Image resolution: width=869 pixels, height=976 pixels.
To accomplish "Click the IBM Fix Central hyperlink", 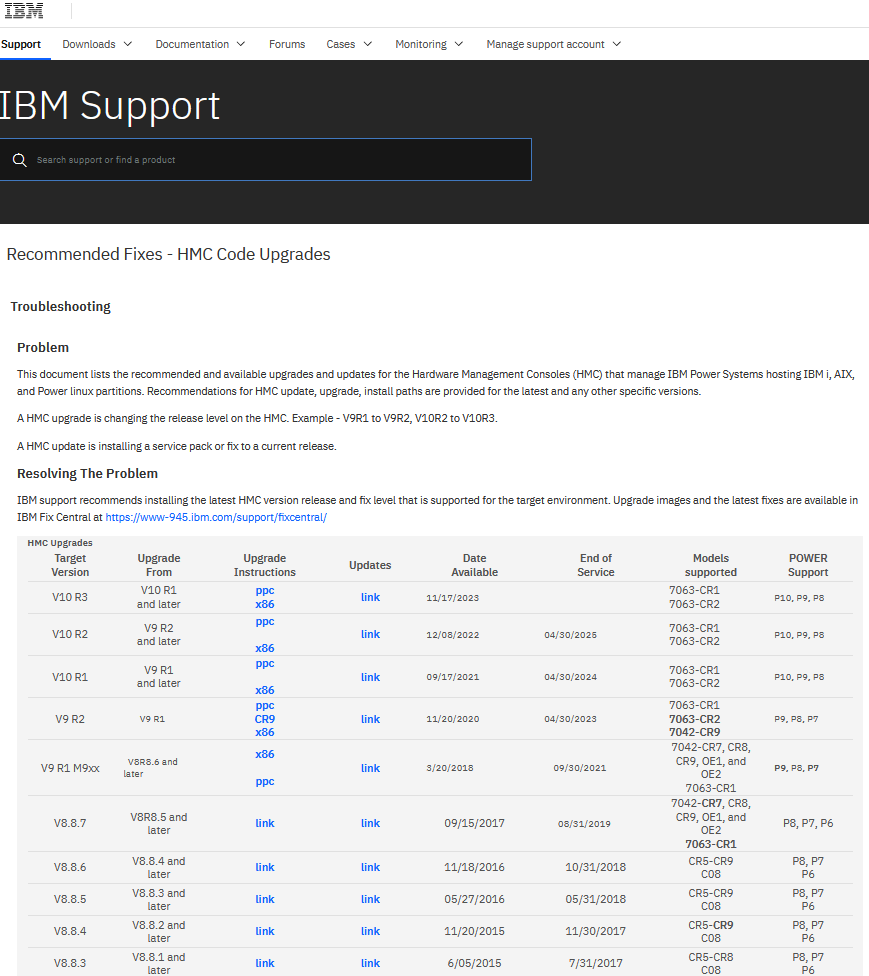I will (216, 517).
